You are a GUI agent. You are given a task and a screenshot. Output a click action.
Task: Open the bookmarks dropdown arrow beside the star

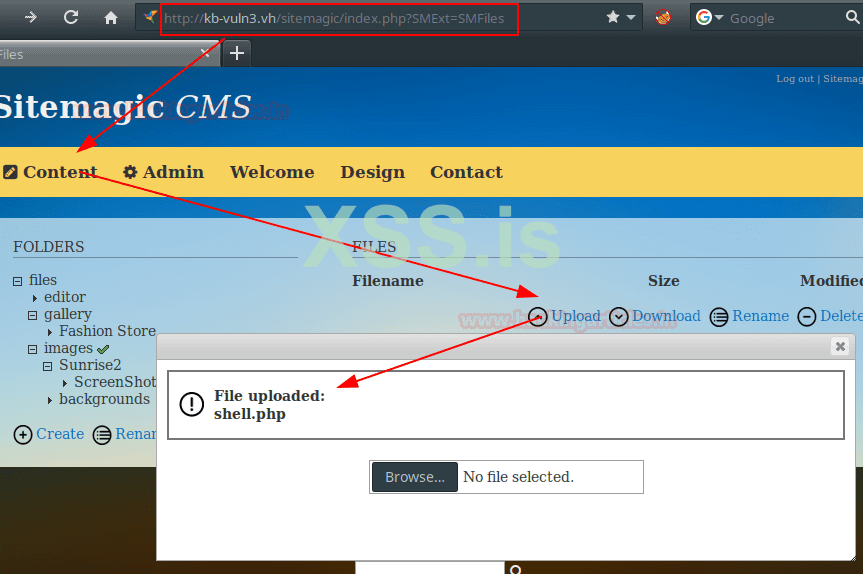(x=631, y=17)
